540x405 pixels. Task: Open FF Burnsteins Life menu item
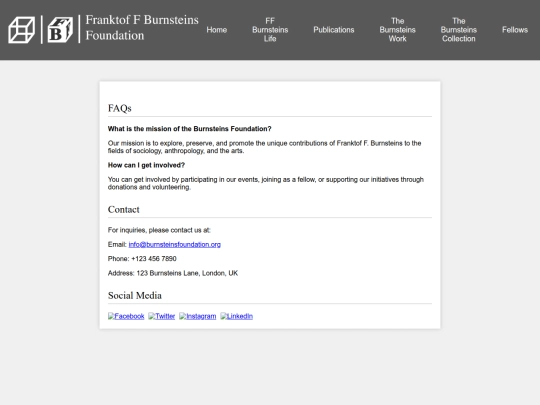pyautogui.click(x=270, y=30)
